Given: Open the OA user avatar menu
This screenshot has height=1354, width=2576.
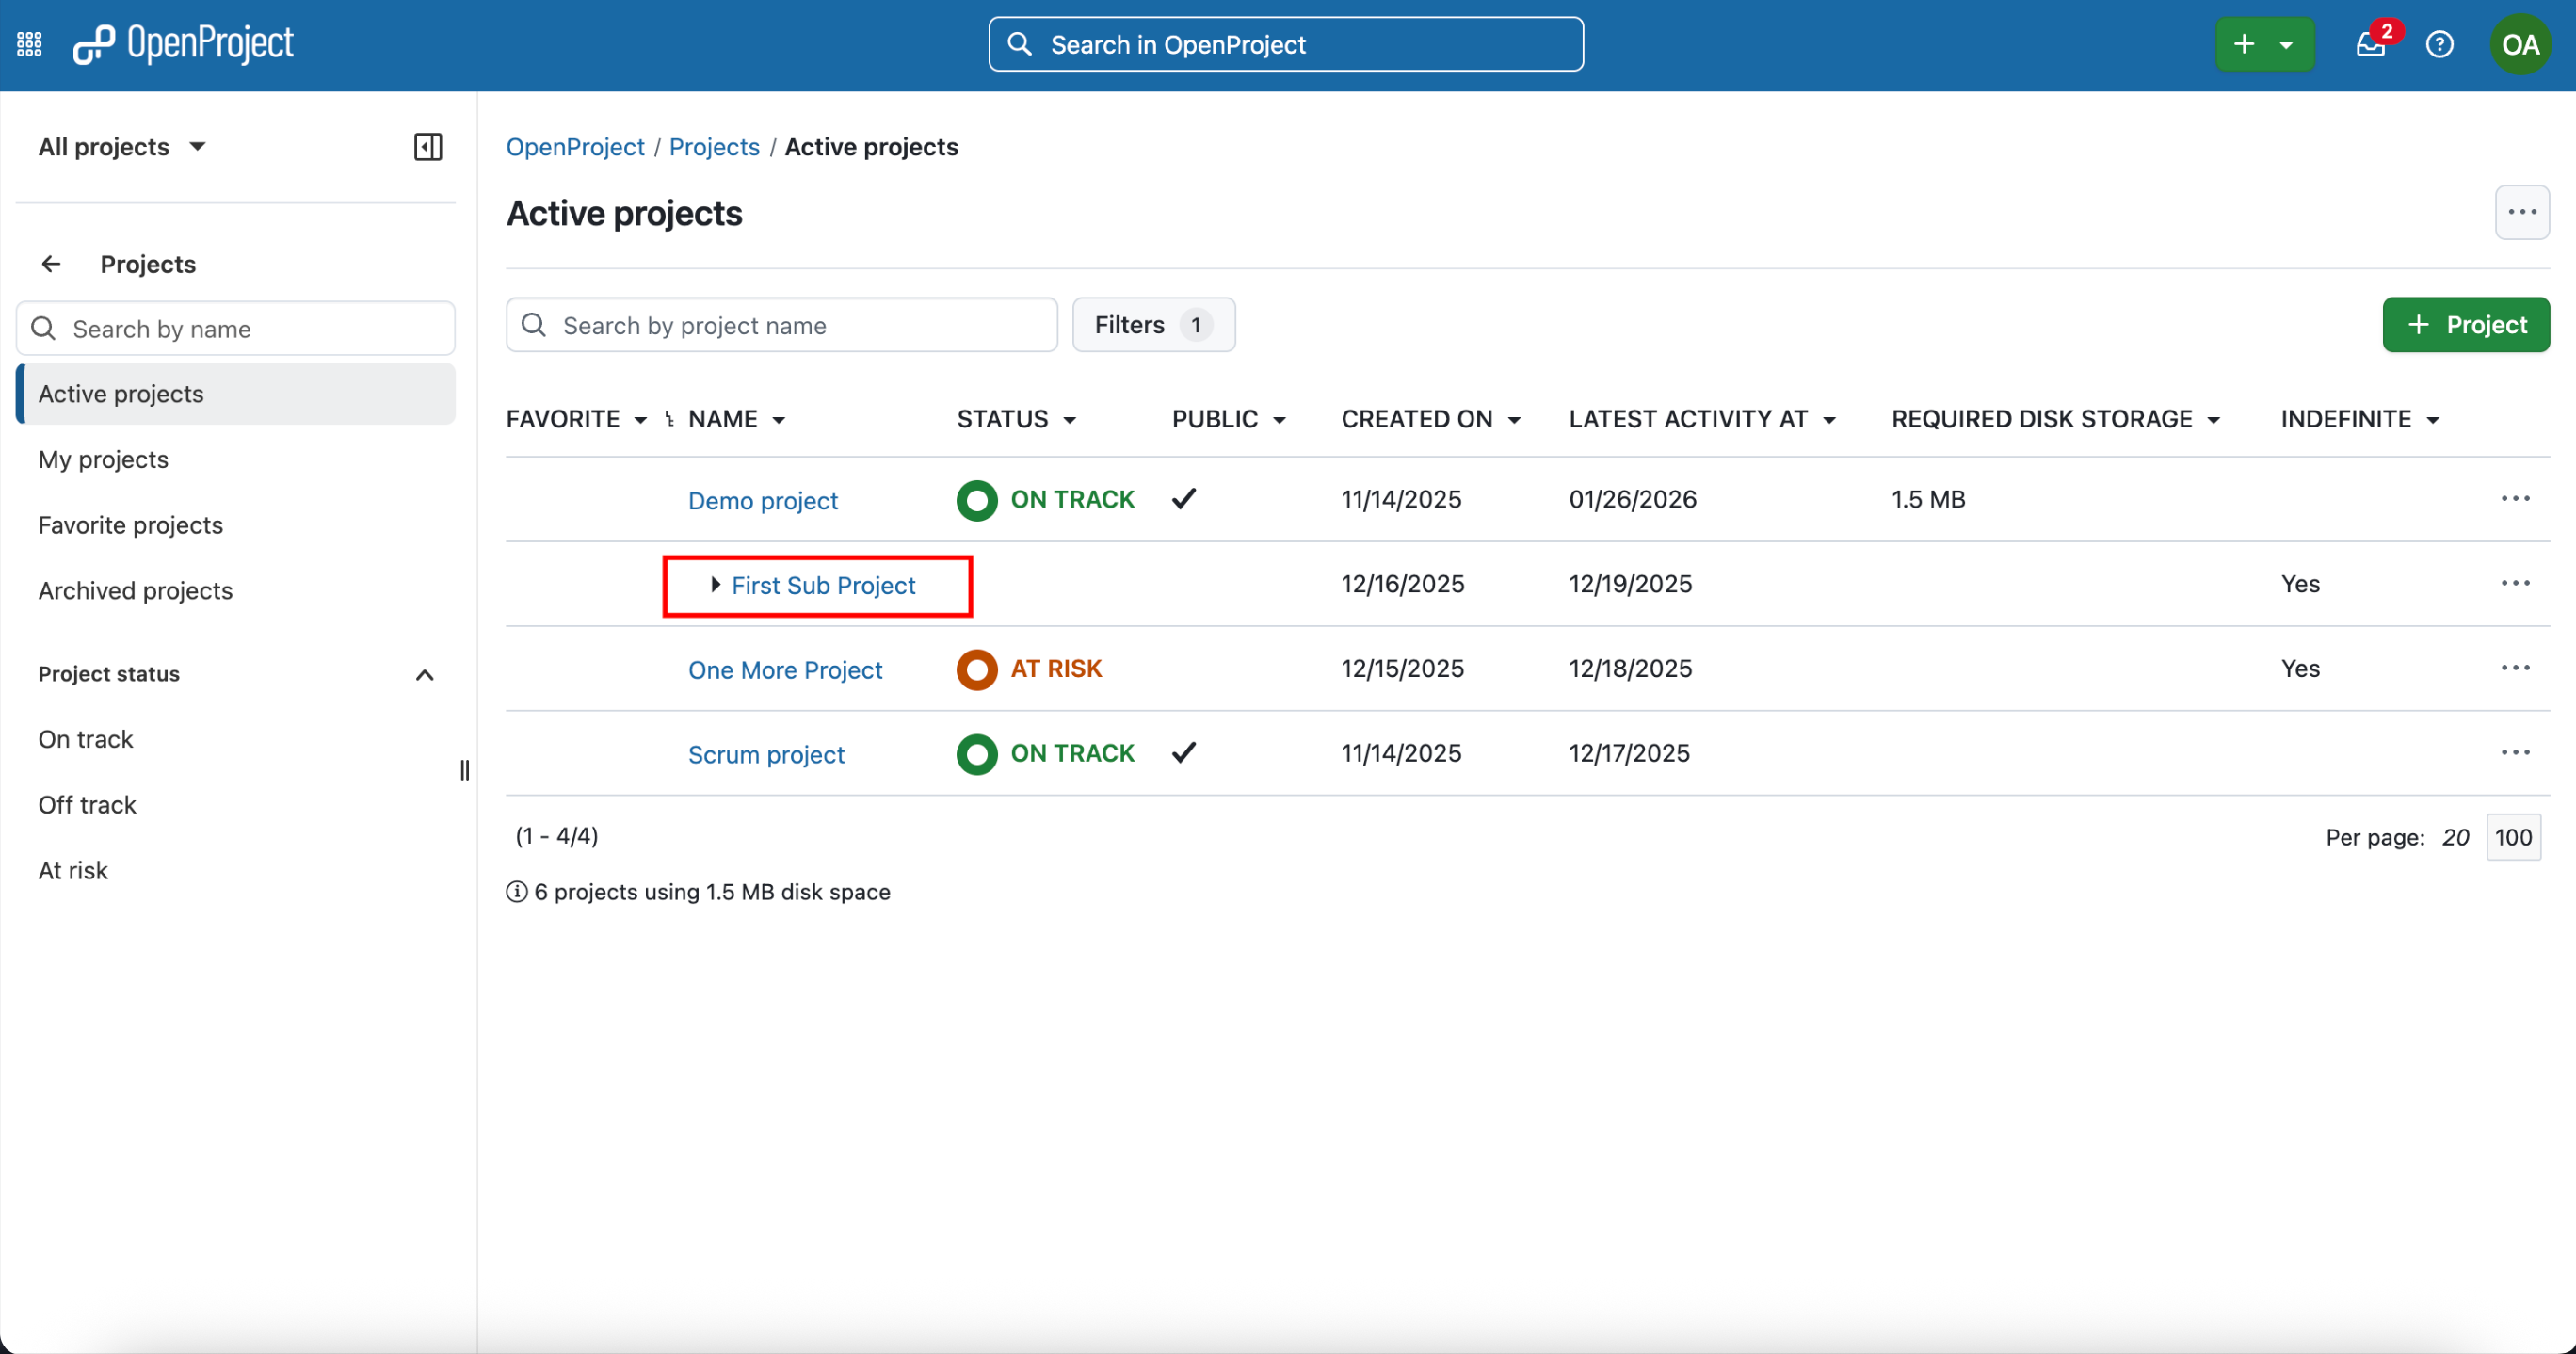Looking at the screenshot, I should [2520, 44].
